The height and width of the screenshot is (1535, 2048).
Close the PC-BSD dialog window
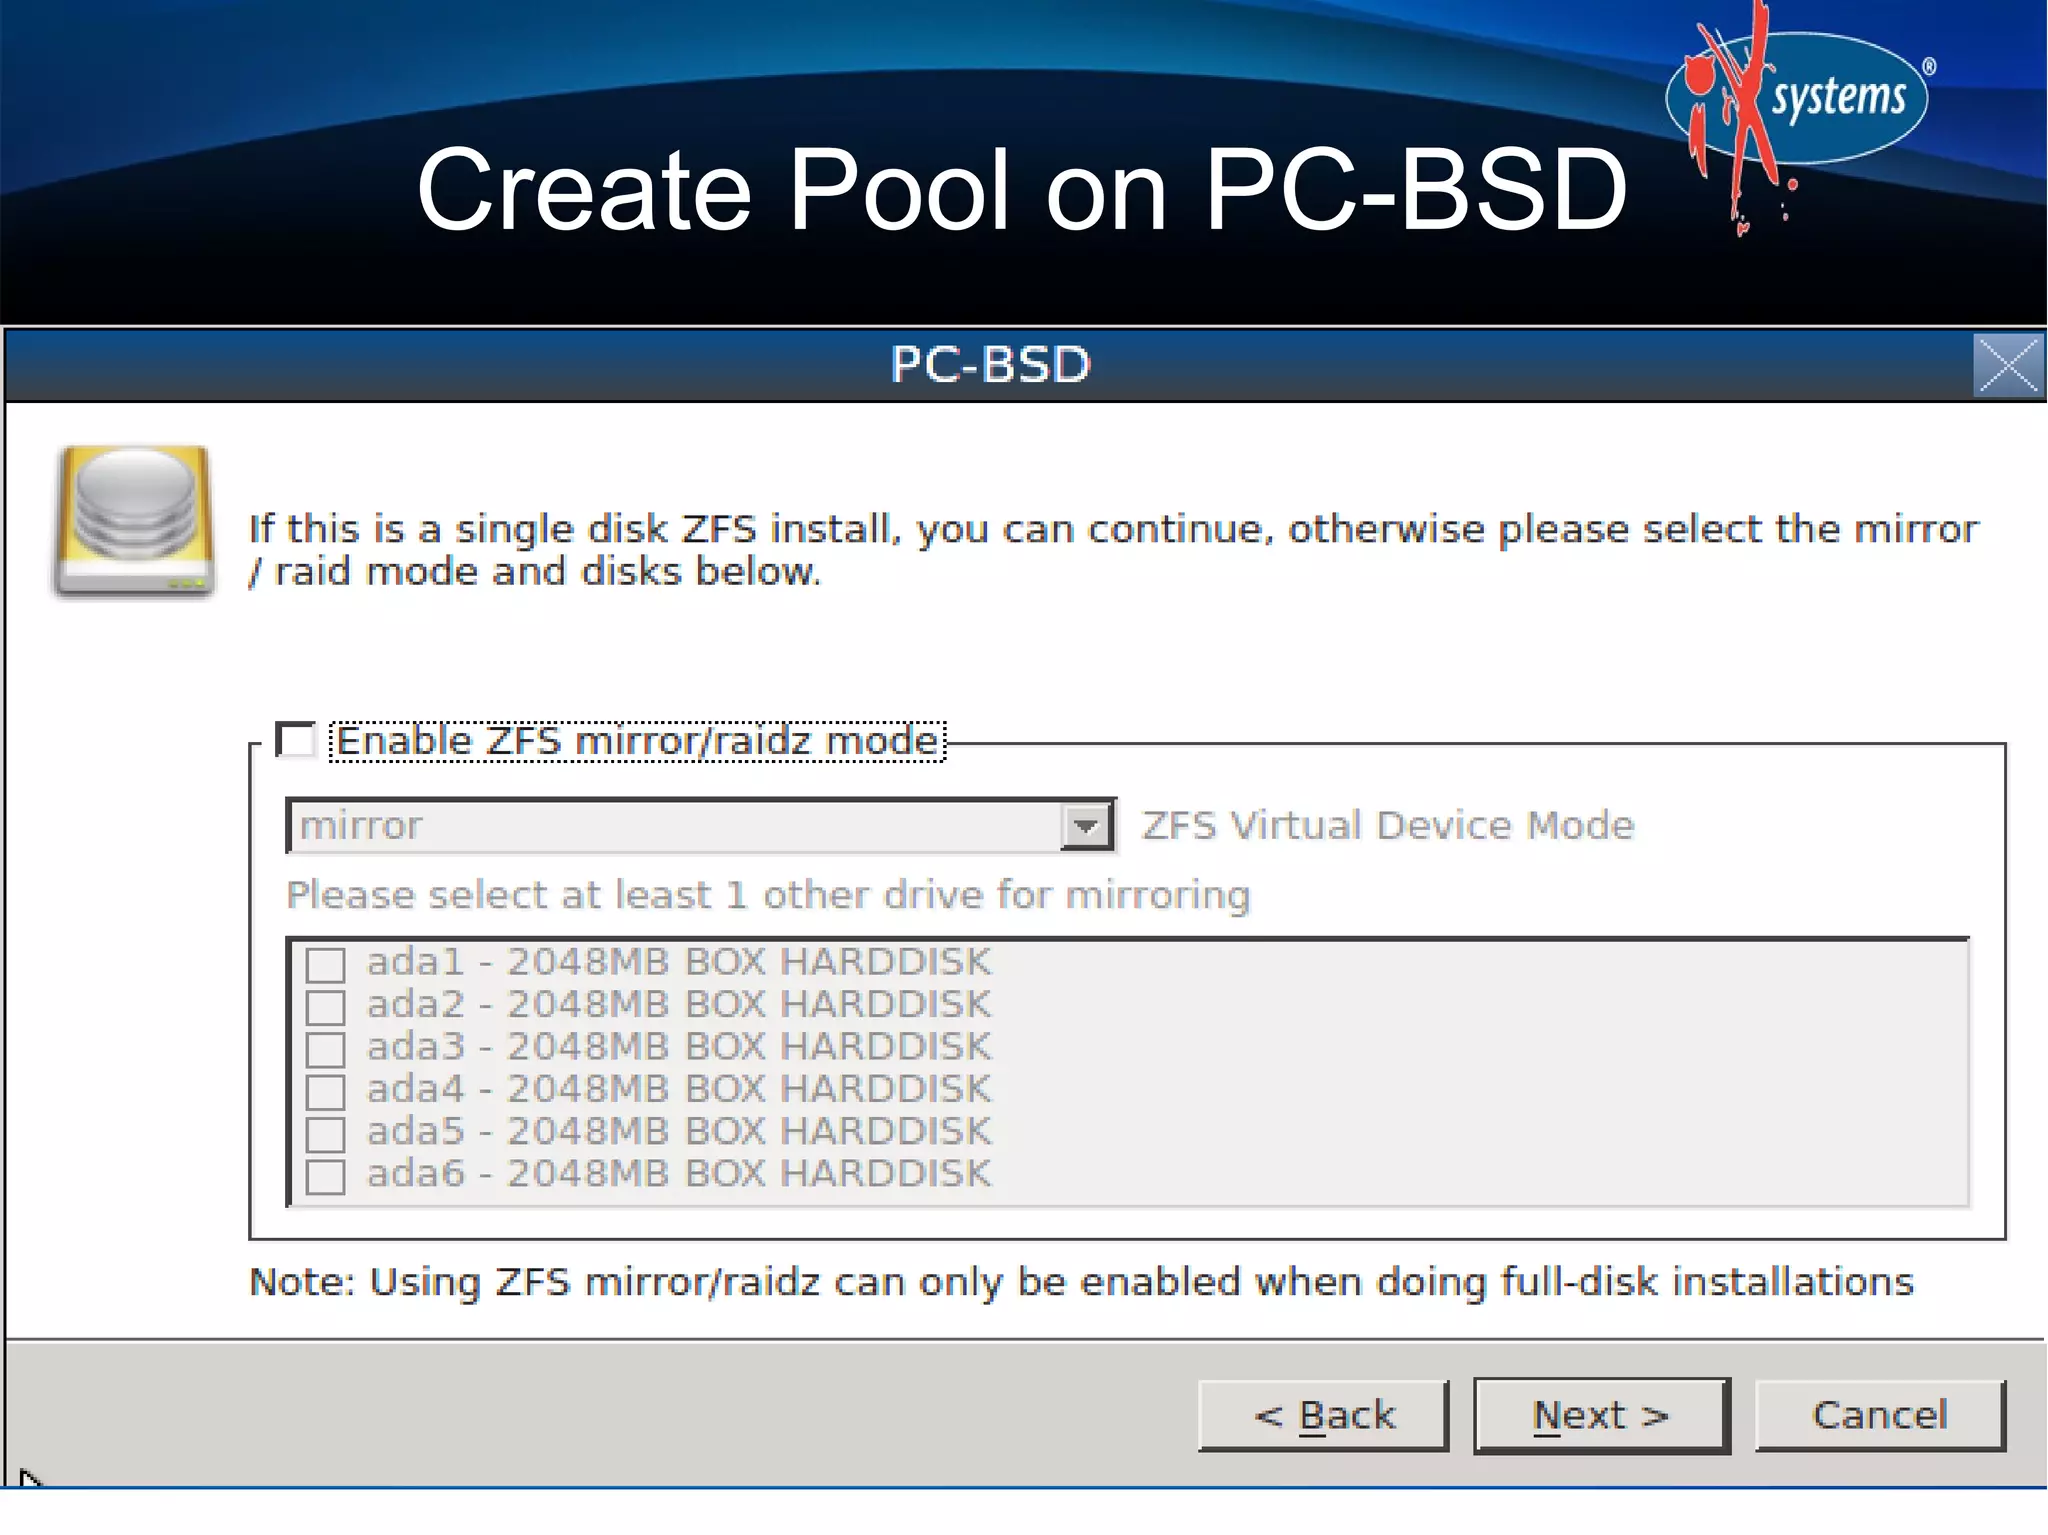pos(2008,365)
